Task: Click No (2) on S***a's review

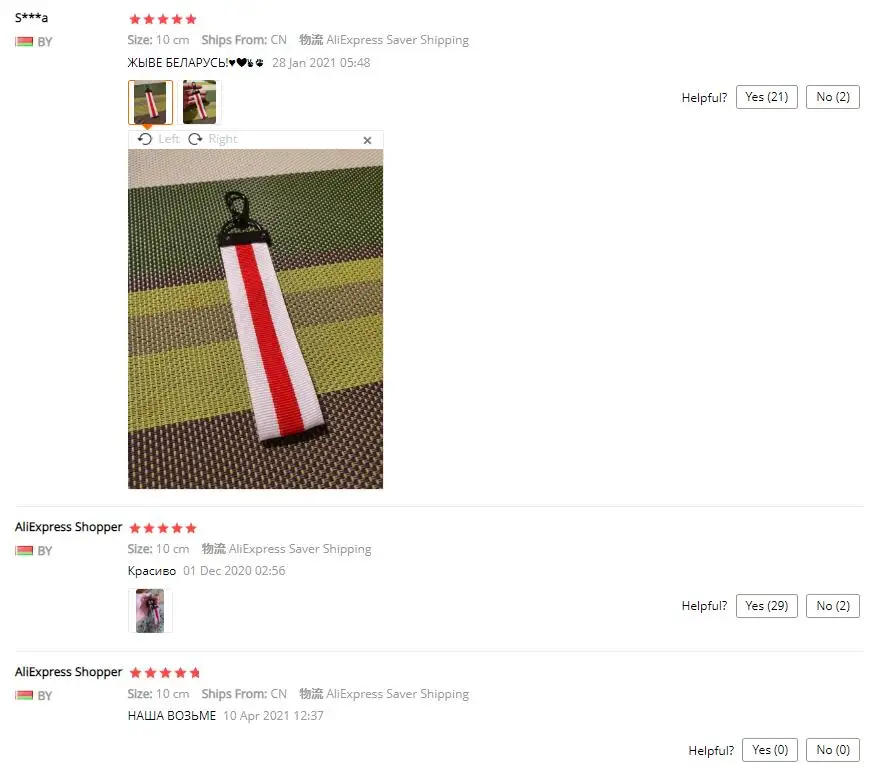Action: 833,97
